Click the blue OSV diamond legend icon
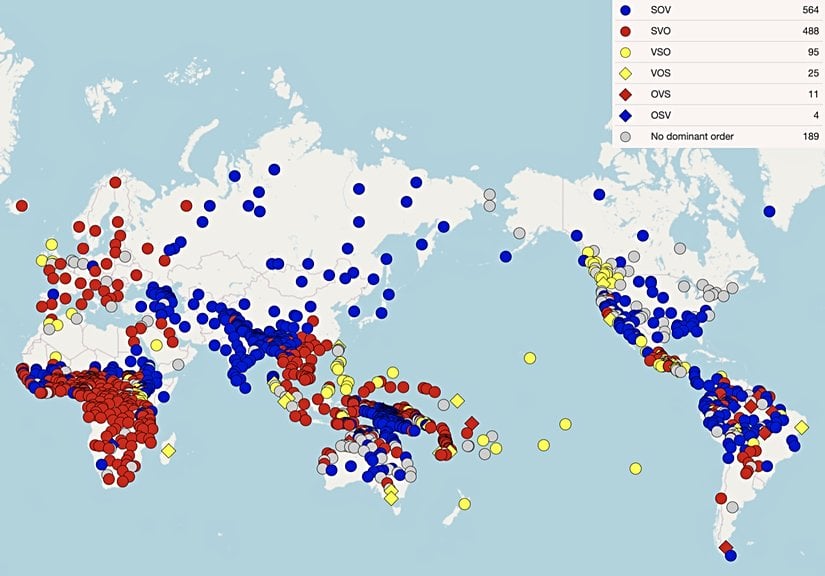825x576 pixels. click(626, 115)
